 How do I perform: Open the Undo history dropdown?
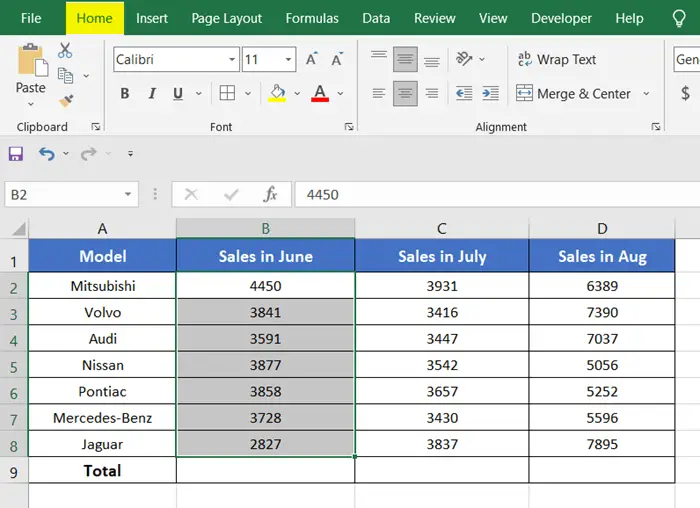click(66, 154)
